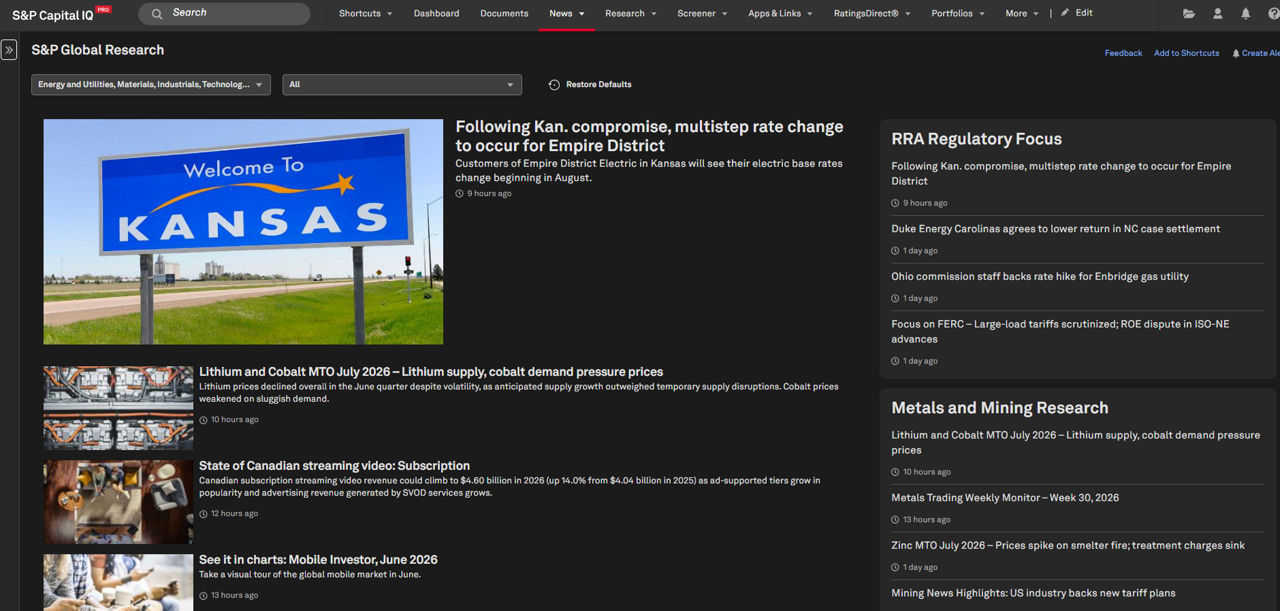
Task: Click the Edit pencil icon
Action: 1065,13
